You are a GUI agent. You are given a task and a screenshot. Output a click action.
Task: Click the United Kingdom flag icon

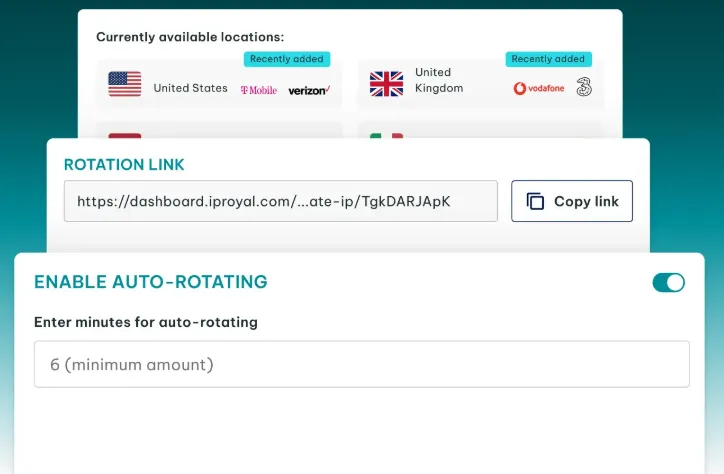pos(386,84)
